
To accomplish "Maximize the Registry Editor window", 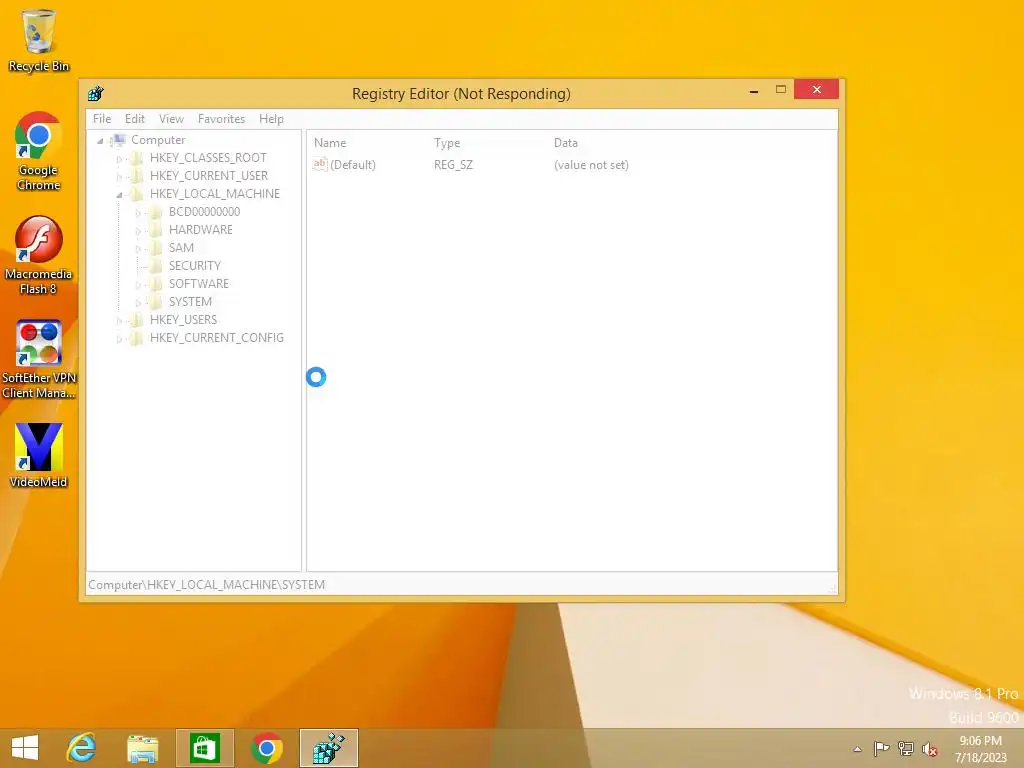I will (780, 89).
